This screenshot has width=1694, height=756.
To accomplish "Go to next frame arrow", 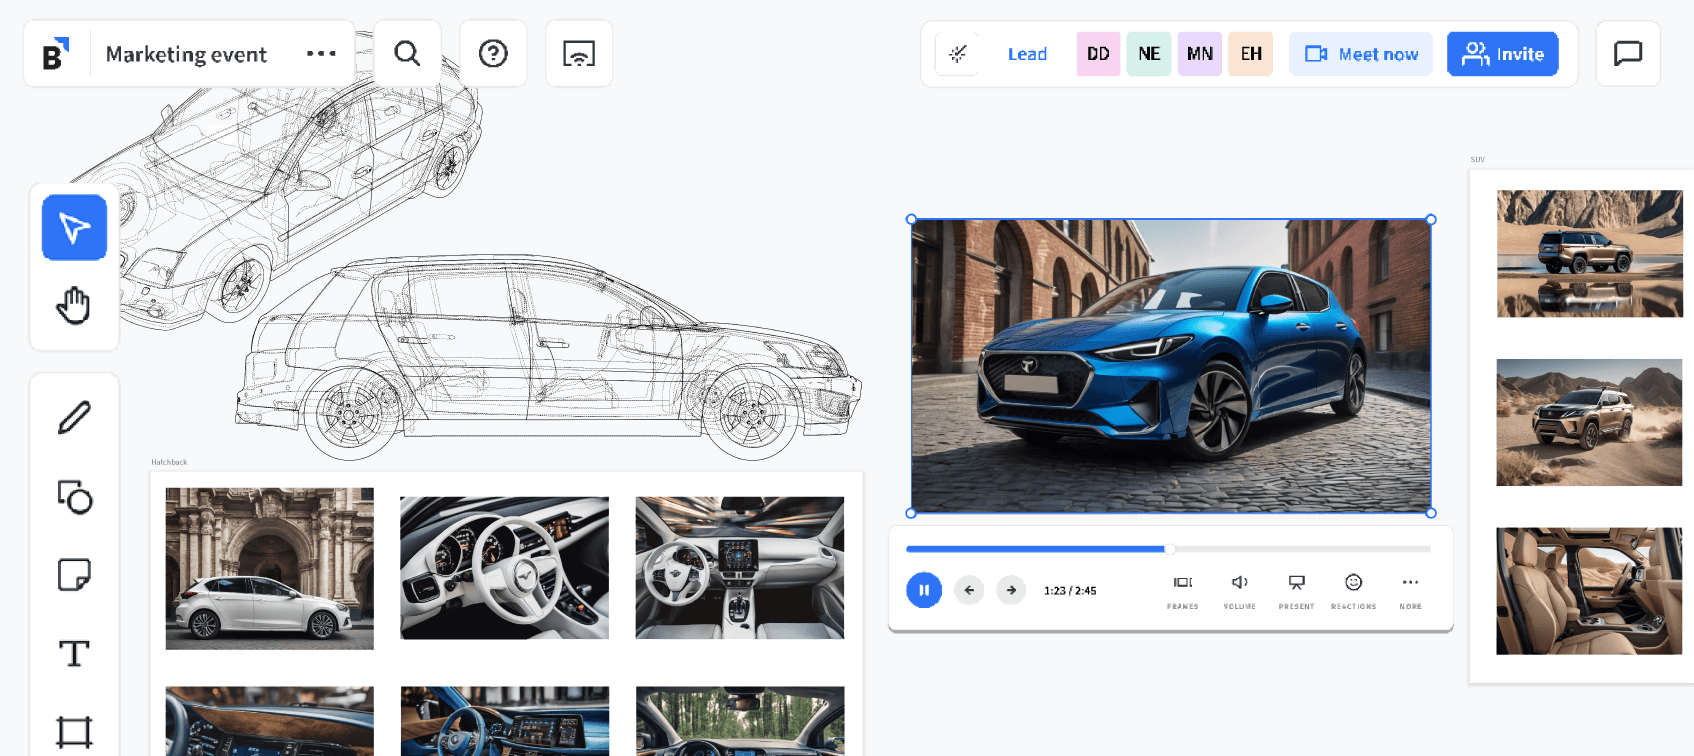I will 1011,590.
